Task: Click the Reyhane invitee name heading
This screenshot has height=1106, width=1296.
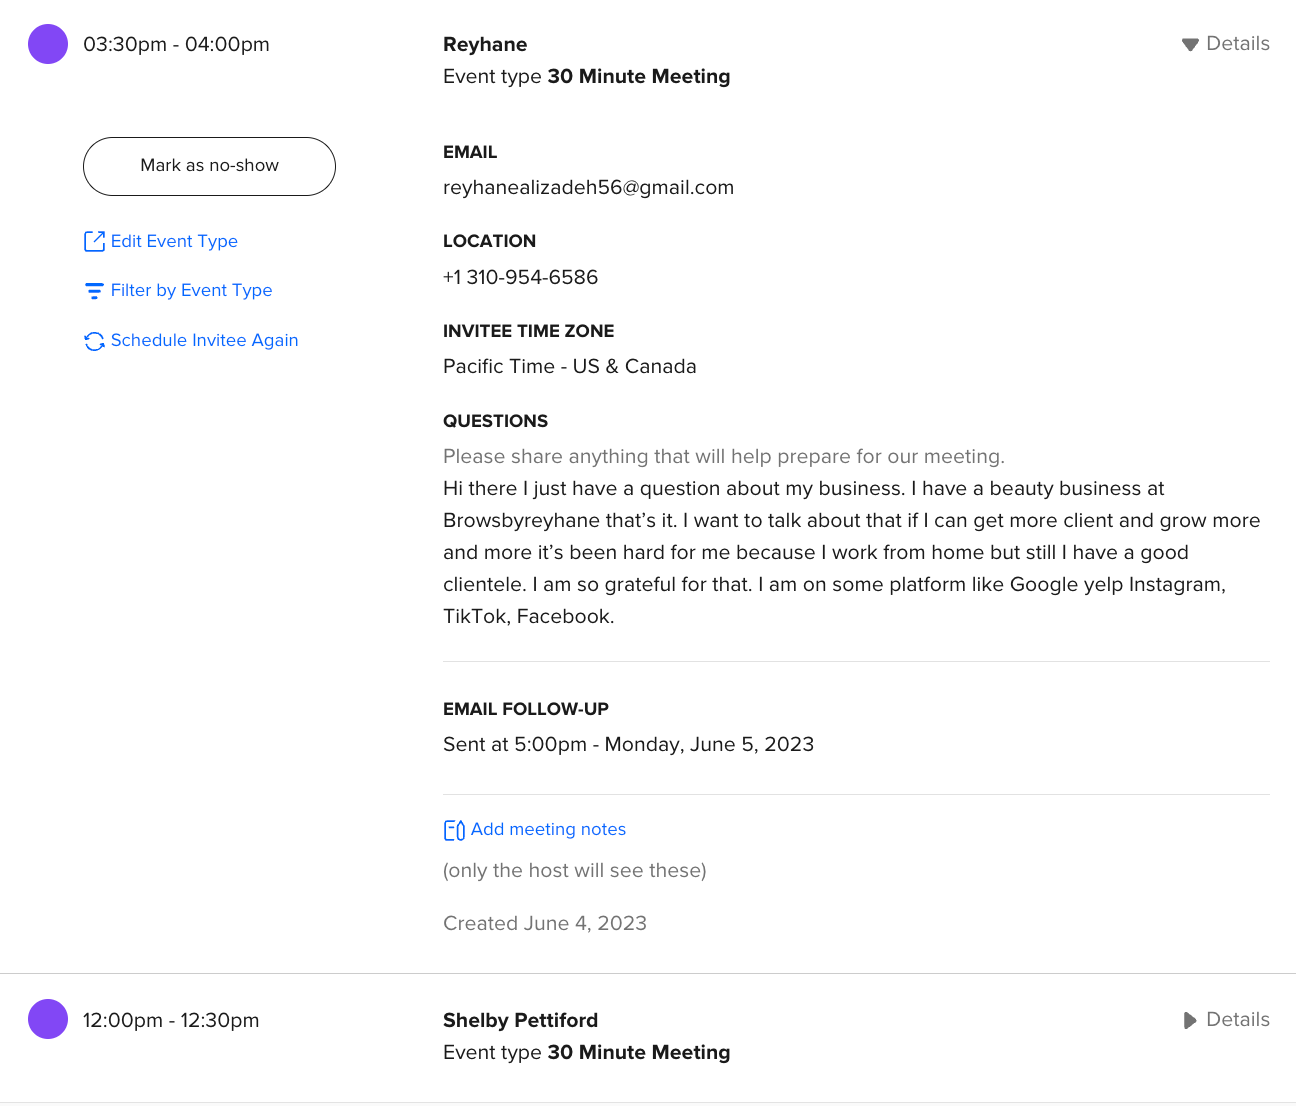Action: tap(485, 44)
